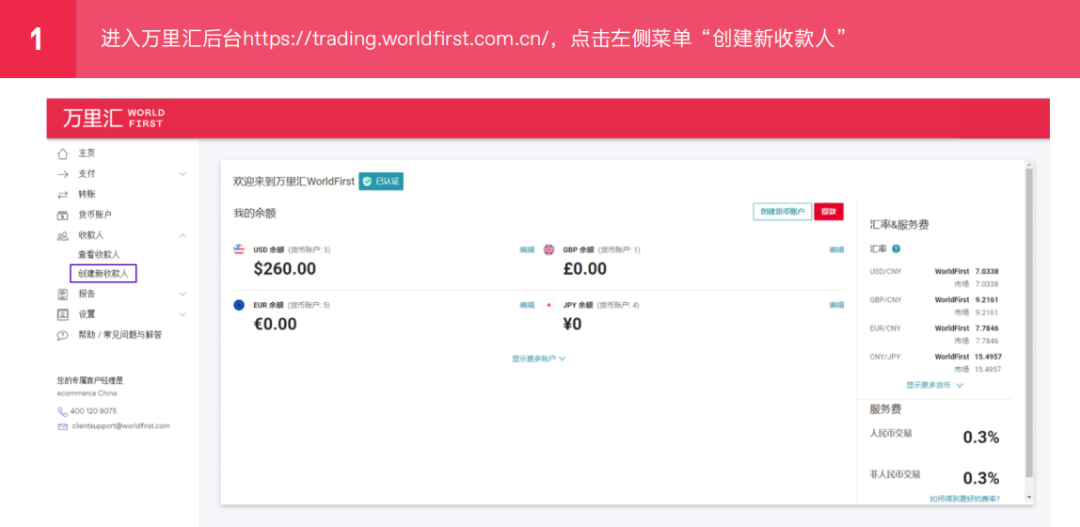Click the UK flag icon for GBP
1080x527 pixels.
[549, 249]
